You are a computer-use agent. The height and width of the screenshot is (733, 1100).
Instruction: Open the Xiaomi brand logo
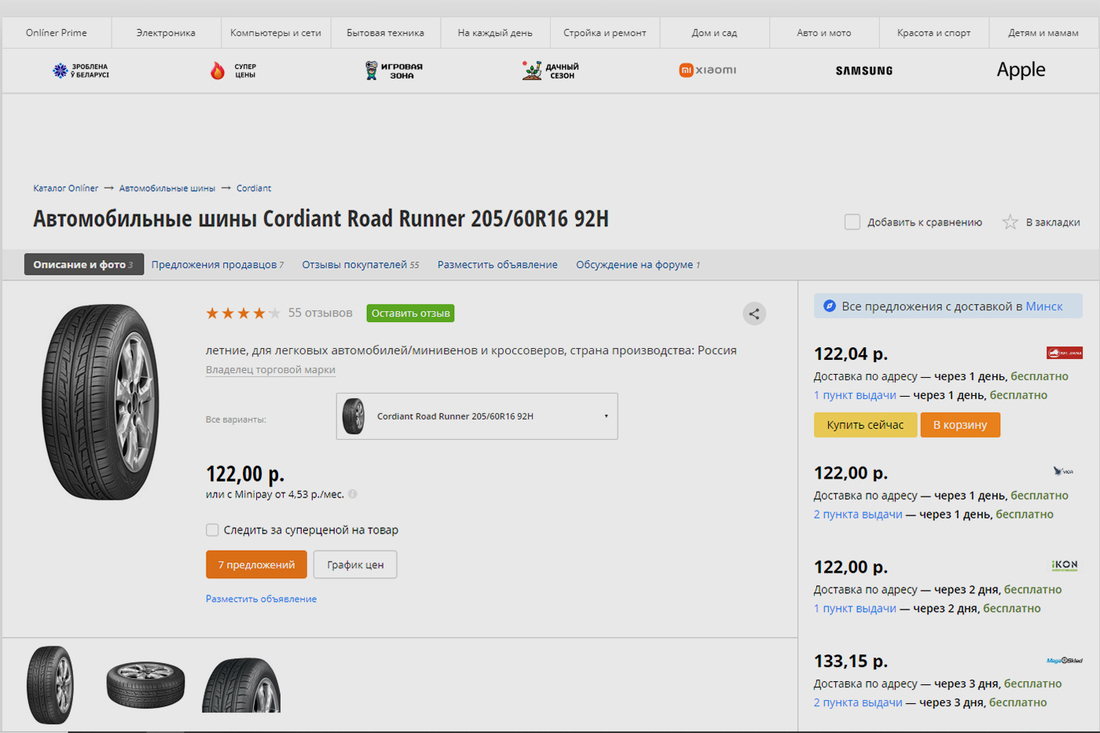(x=708, y=70)
